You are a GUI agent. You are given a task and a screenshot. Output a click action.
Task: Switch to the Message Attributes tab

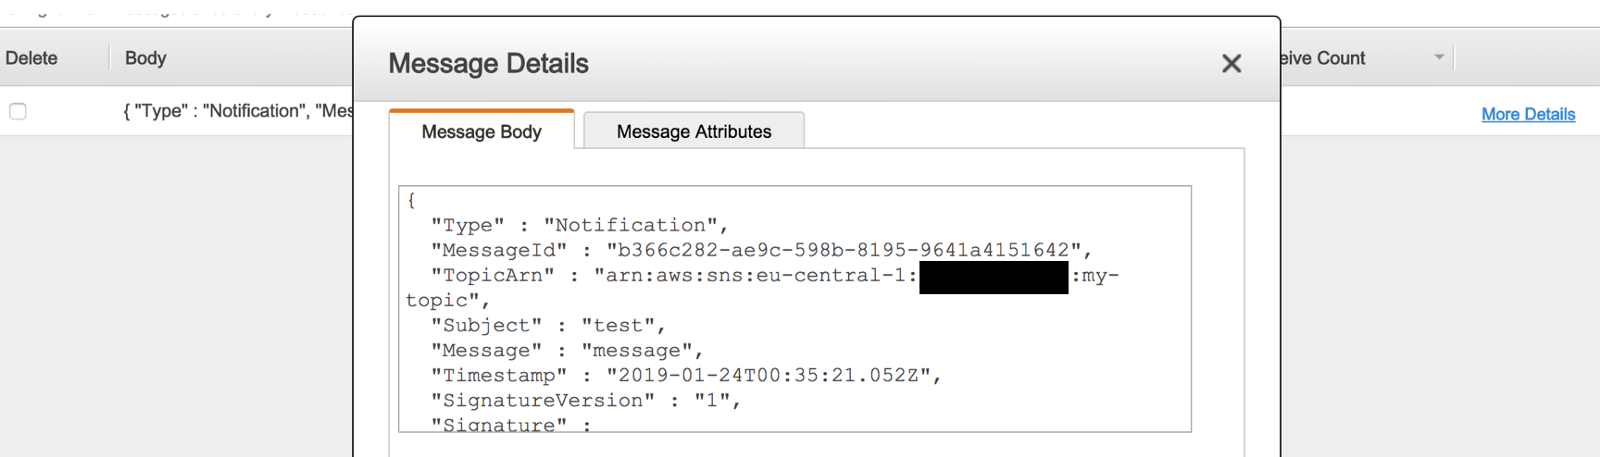(x=694, y=131)
